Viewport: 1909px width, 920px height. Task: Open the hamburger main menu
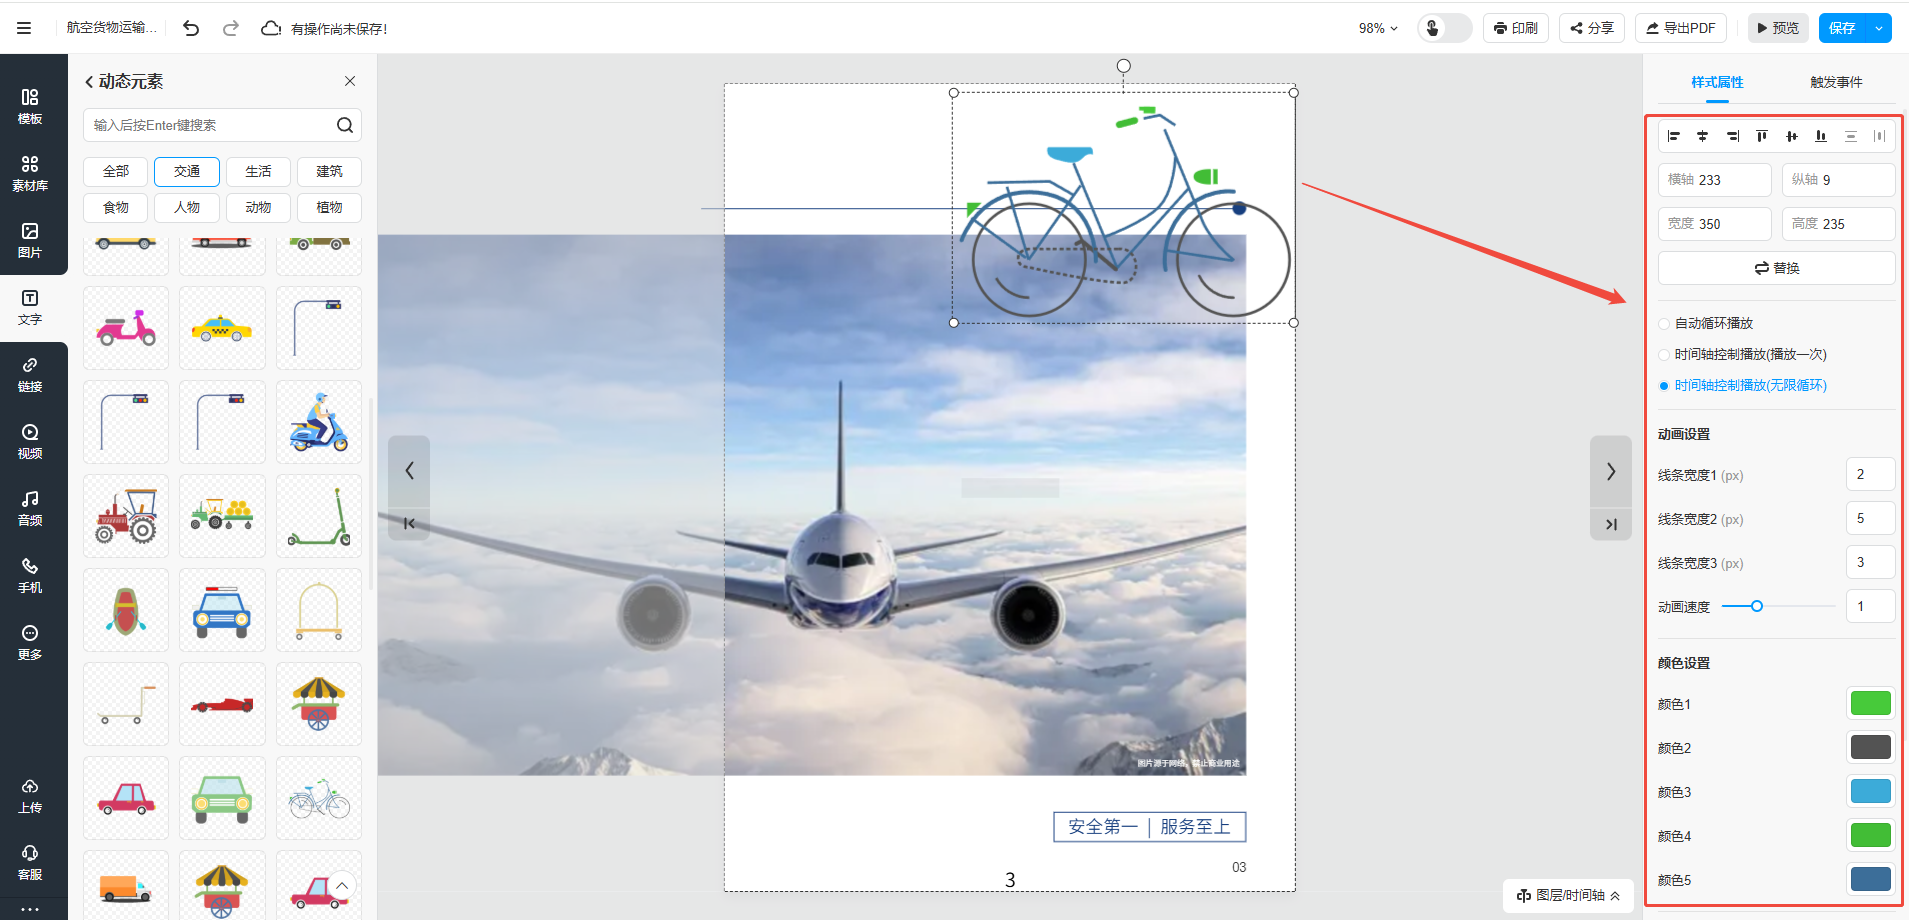(24, 28)
